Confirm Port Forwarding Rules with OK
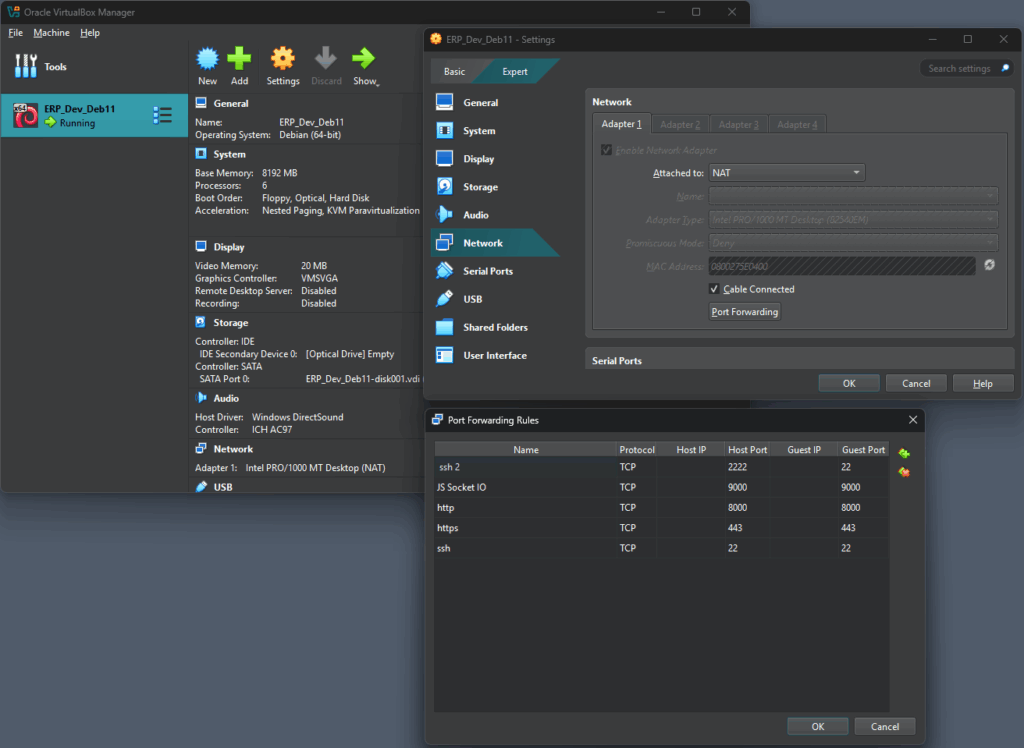Viewport: 1024px width, 748px height. (818, 726)
